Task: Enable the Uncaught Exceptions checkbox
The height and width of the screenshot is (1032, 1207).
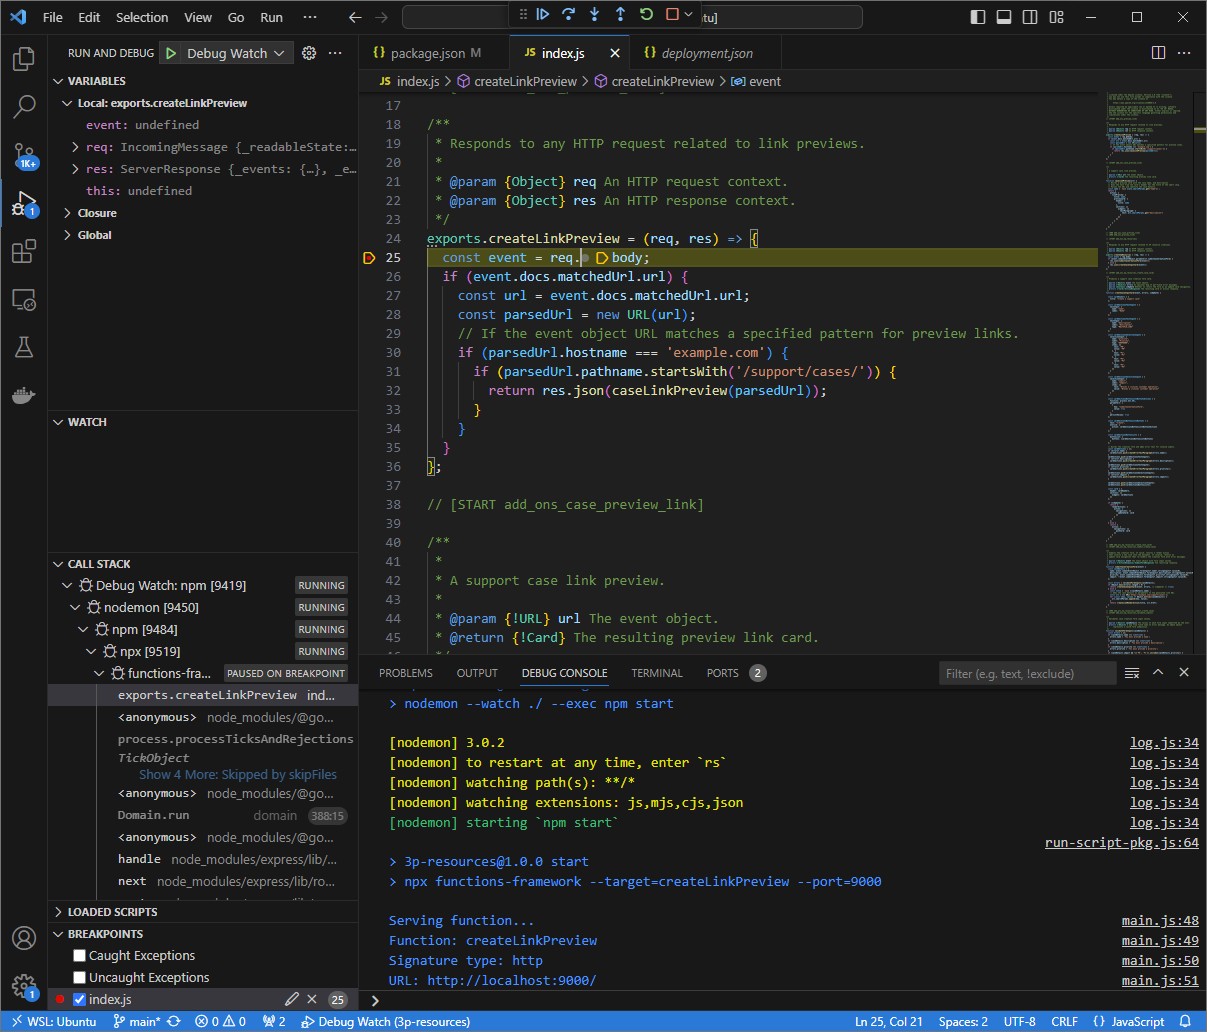Action: pos(80,978)
